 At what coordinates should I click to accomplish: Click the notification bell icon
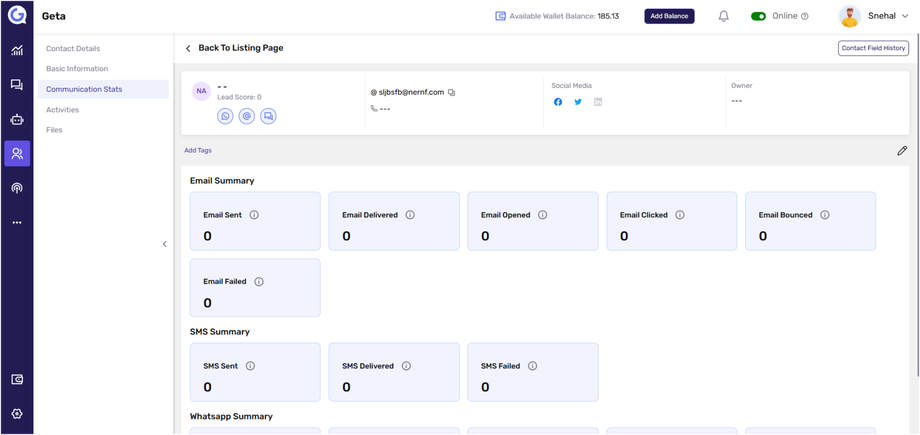723,16
